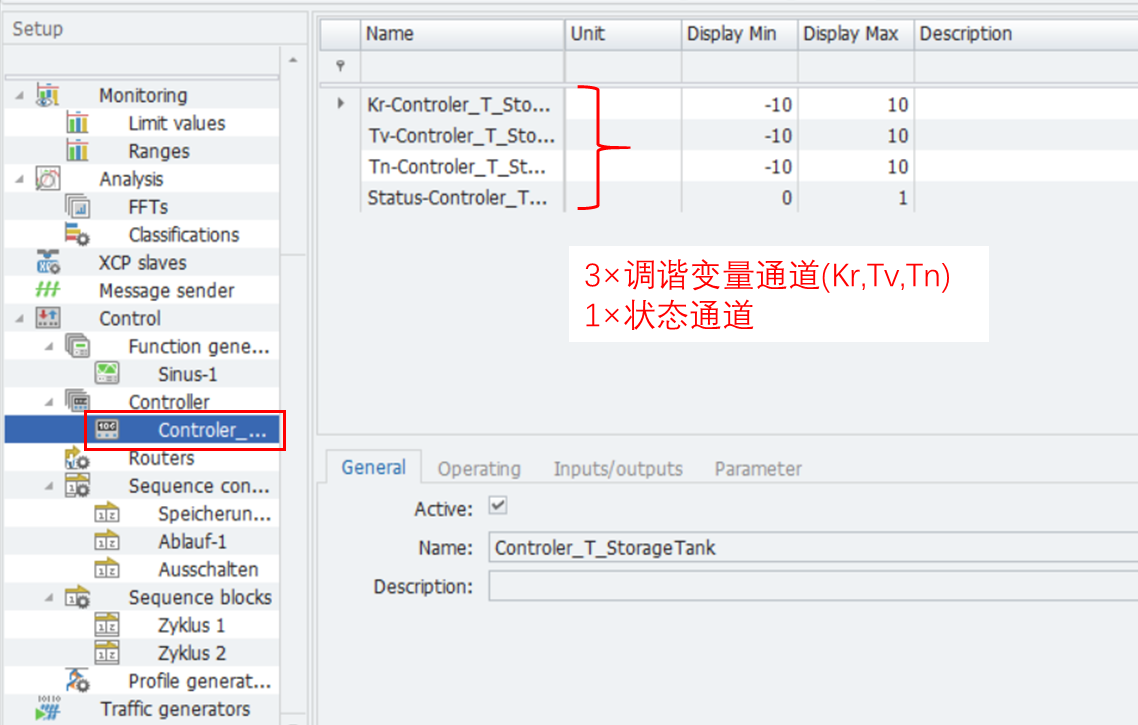
Task: Open the Inputs/outputs tab
Action: click(x=618, y=469)
